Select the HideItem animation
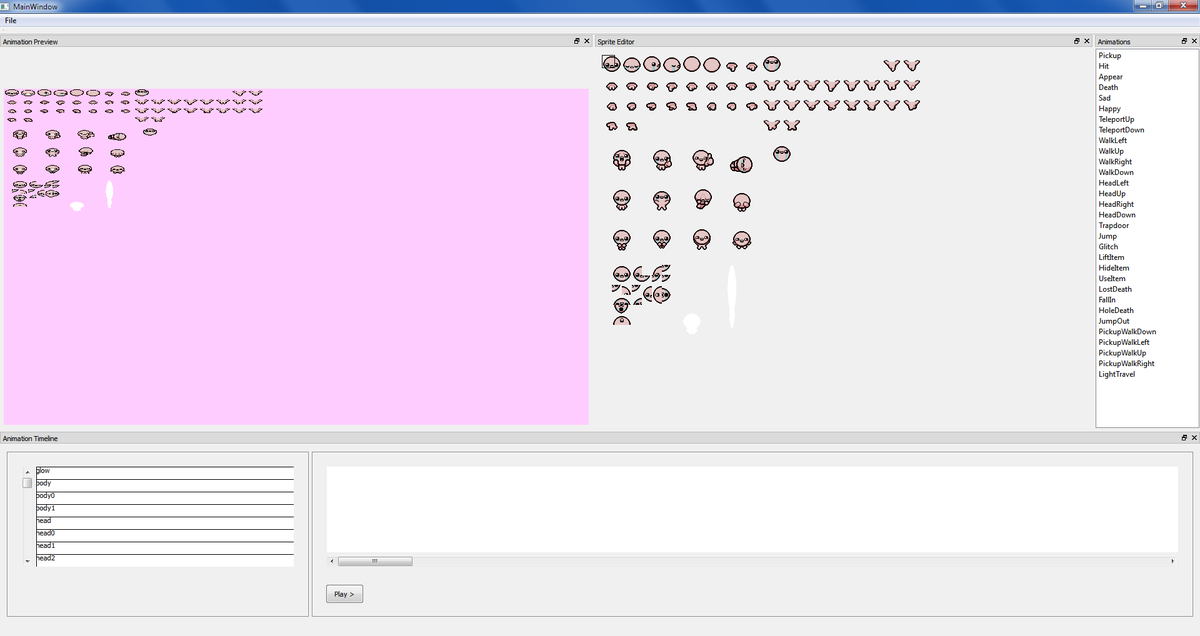1200x636 pixels. tap(1146, 268)
